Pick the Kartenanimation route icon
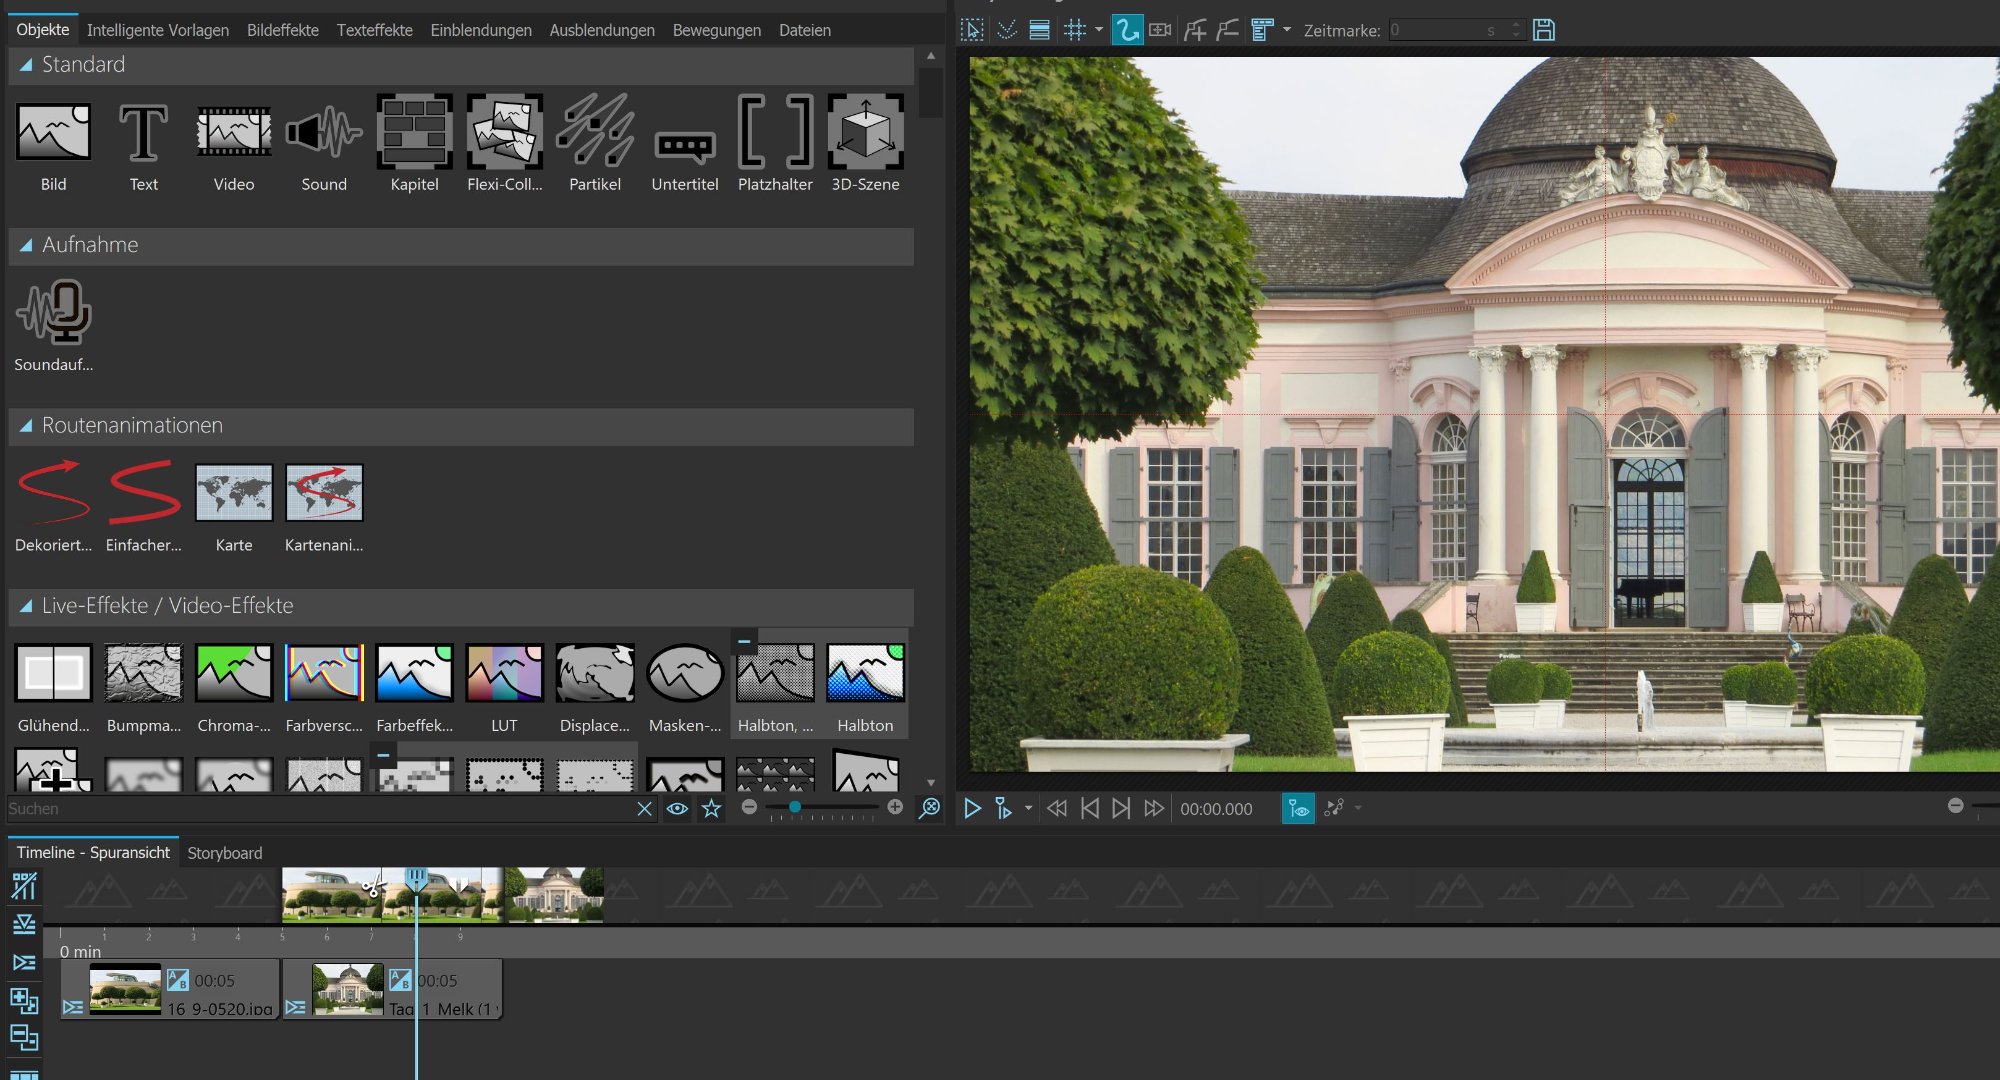 (324, 493)
